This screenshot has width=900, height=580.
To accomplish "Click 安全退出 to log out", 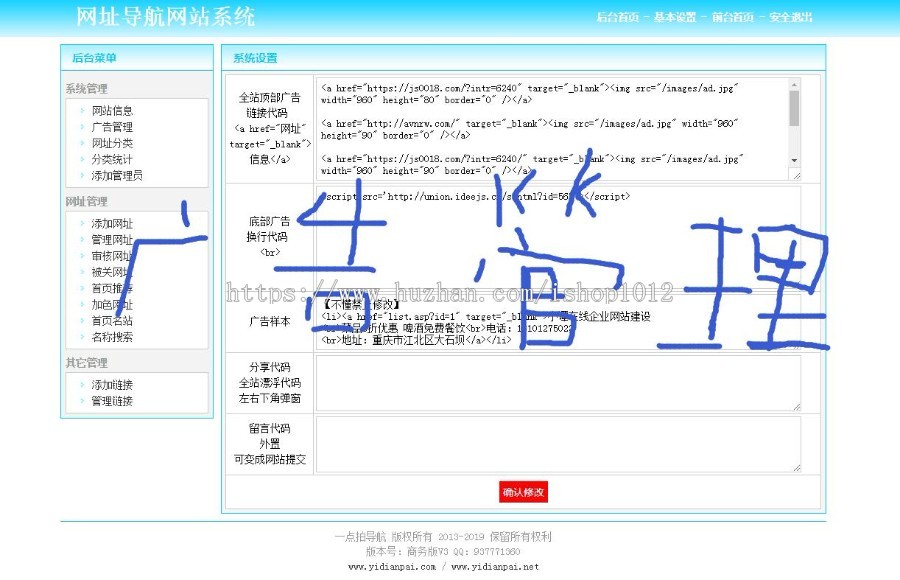I will pos(788,17).
